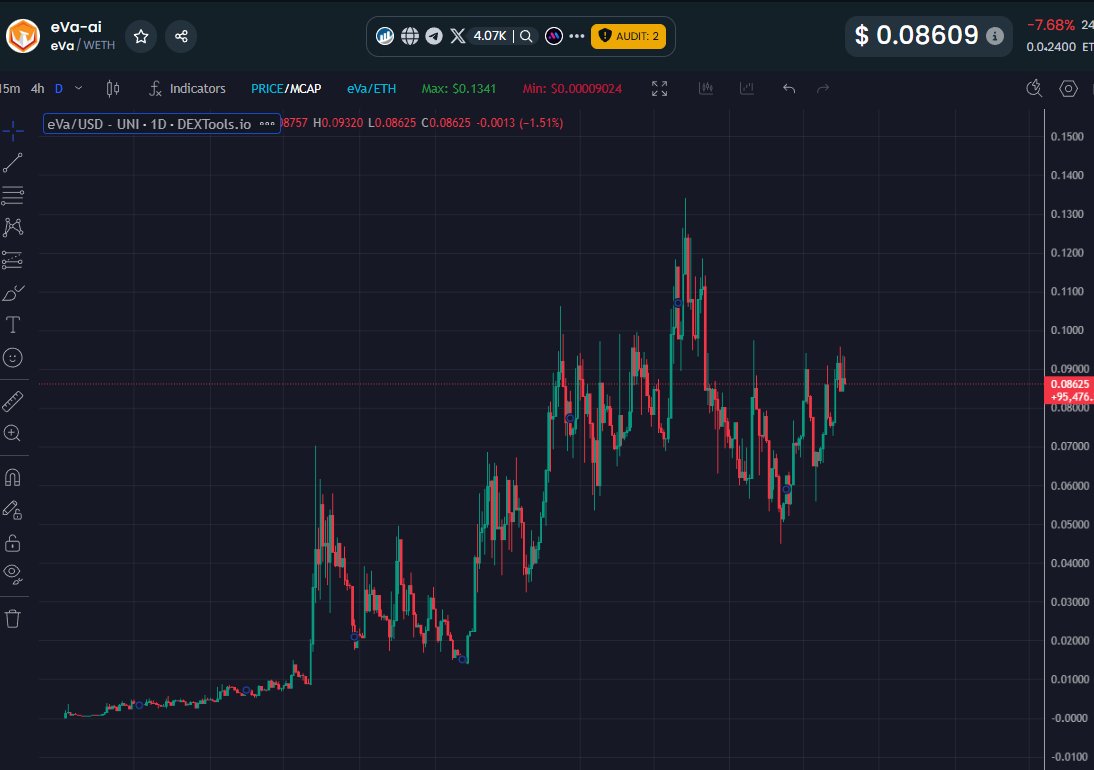Open the project website globe icon
The image size is (1094, 770).
point(410,36)
